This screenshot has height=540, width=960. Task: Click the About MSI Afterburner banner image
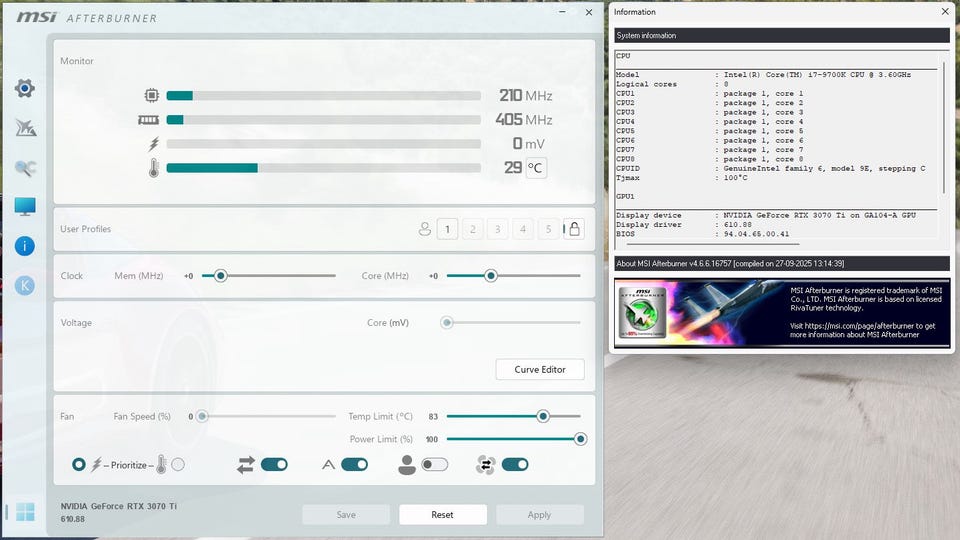782,313
